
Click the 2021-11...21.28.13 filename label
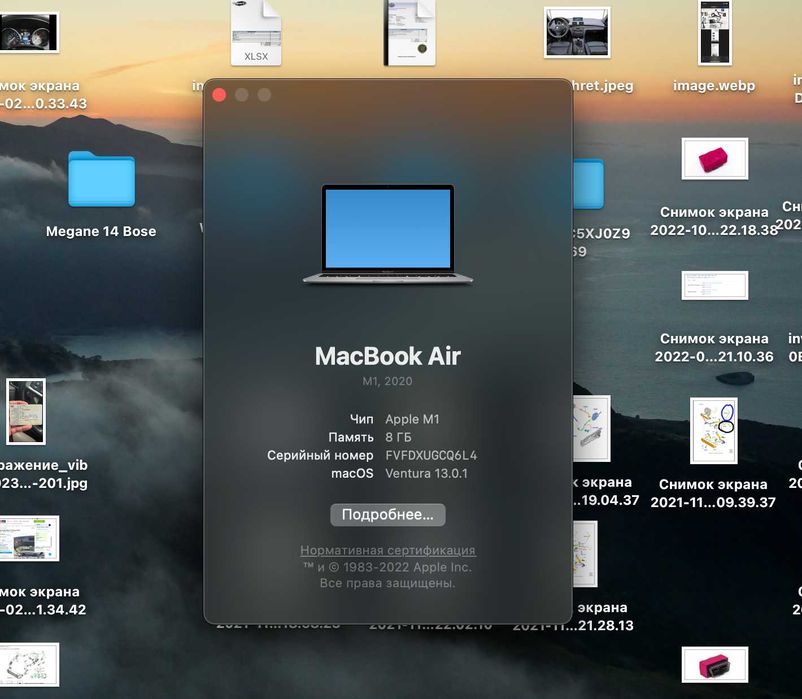pos(573,625)
